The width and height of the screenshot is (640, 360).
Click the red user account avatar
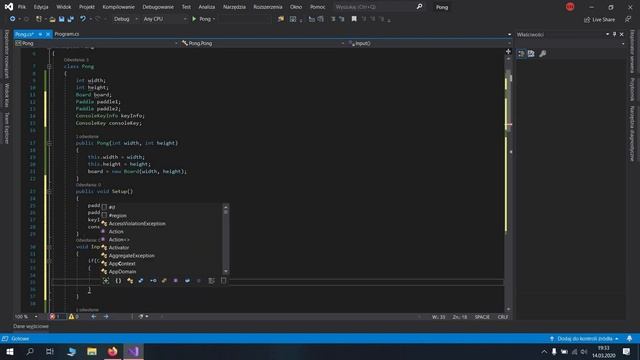click(570, 7)
